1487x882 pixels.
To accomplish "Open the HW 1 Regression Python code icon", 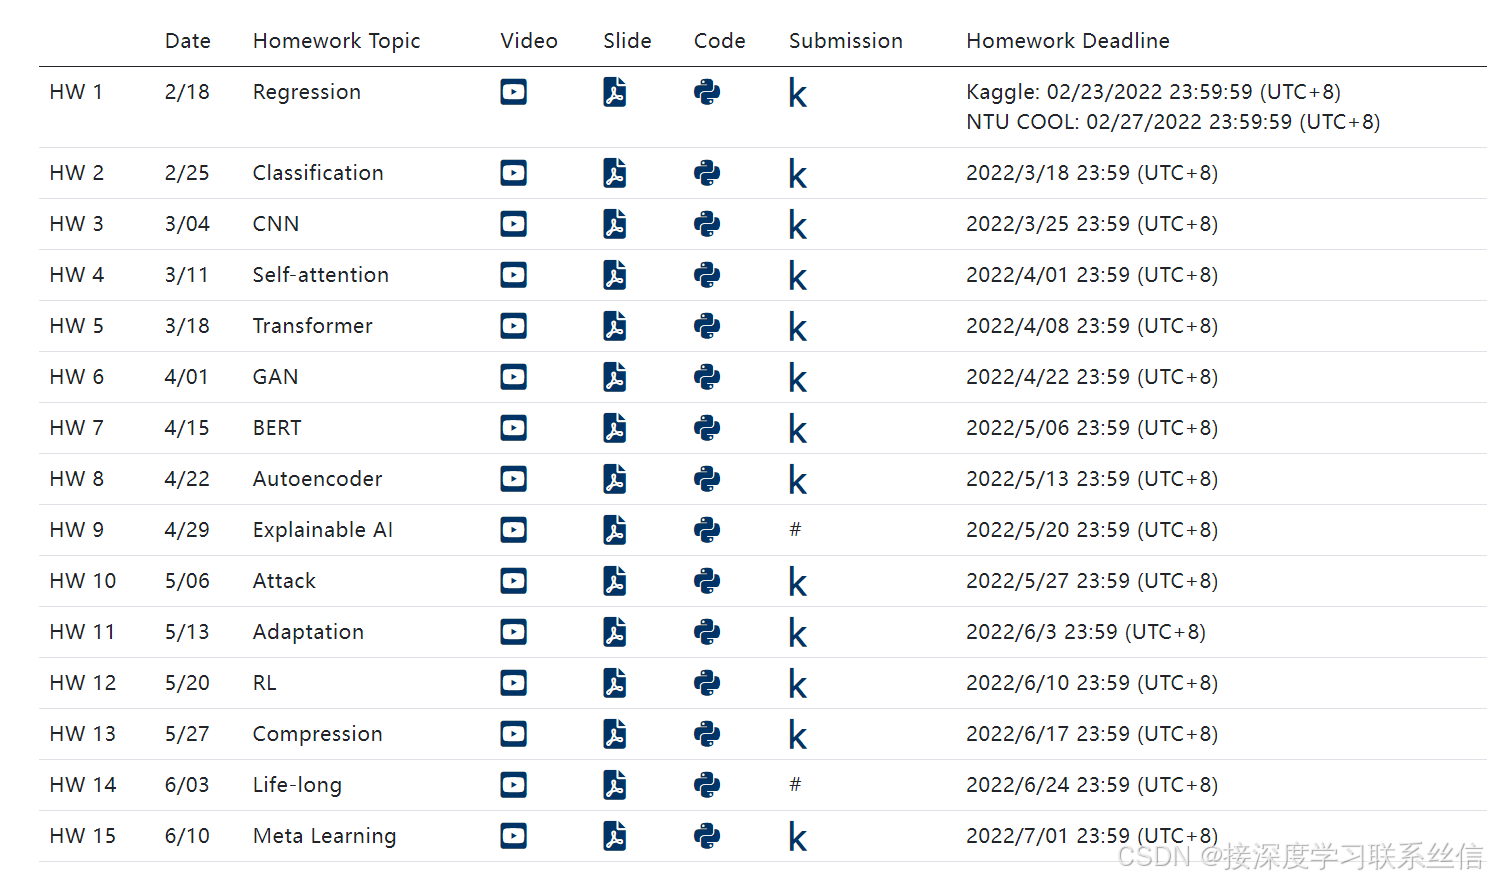I will coord(707,92).
